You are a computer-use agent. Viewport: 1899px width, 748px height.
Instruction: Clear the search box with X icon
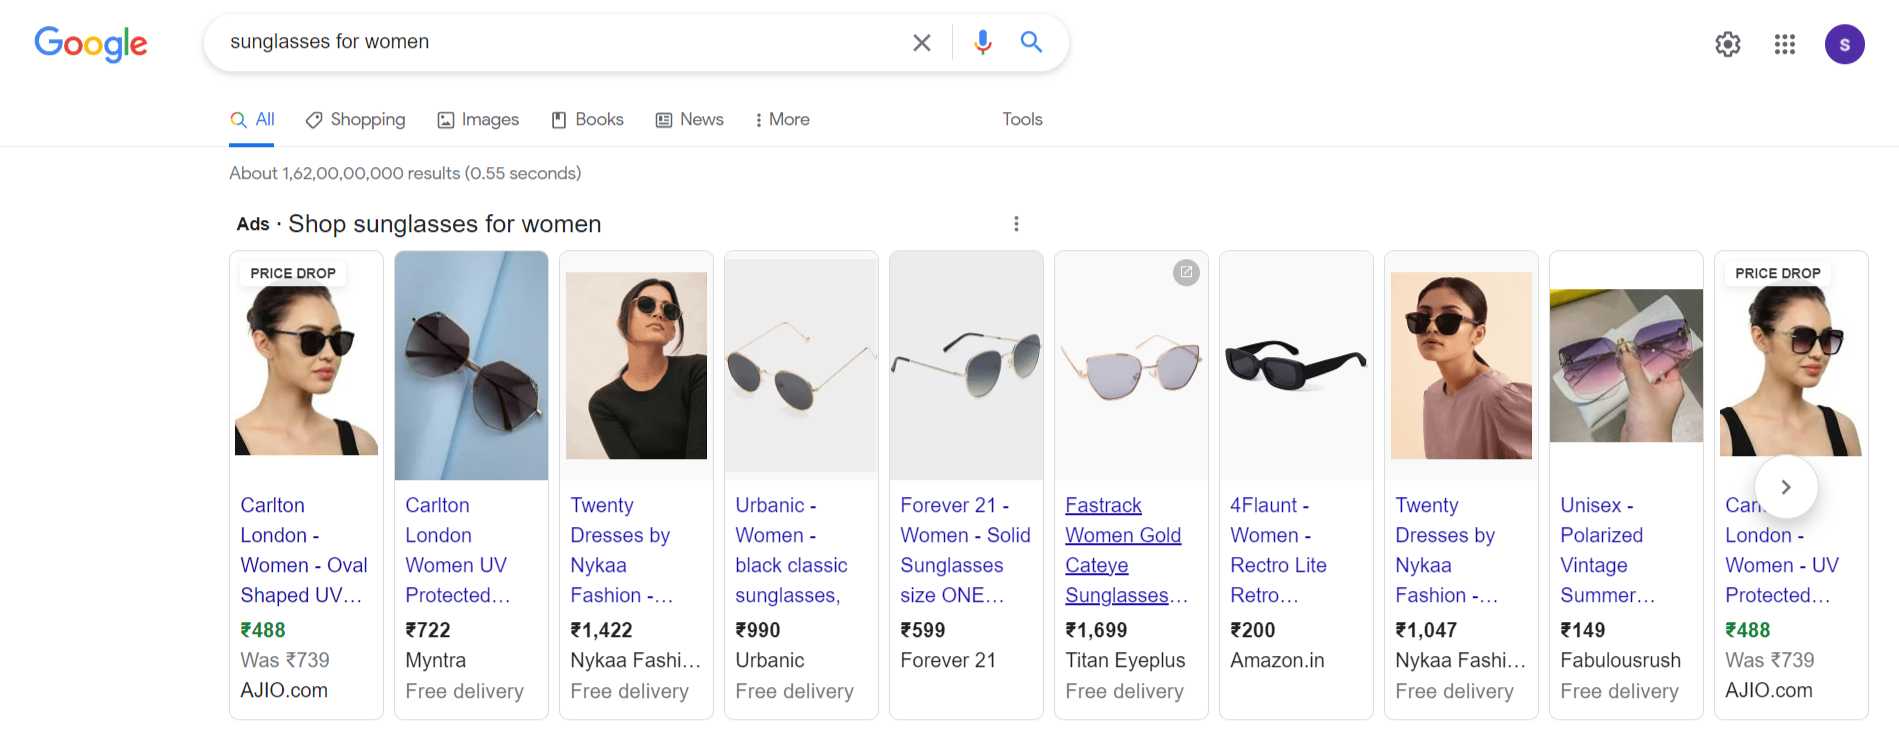pyautogui.click(x=922, y=42)
